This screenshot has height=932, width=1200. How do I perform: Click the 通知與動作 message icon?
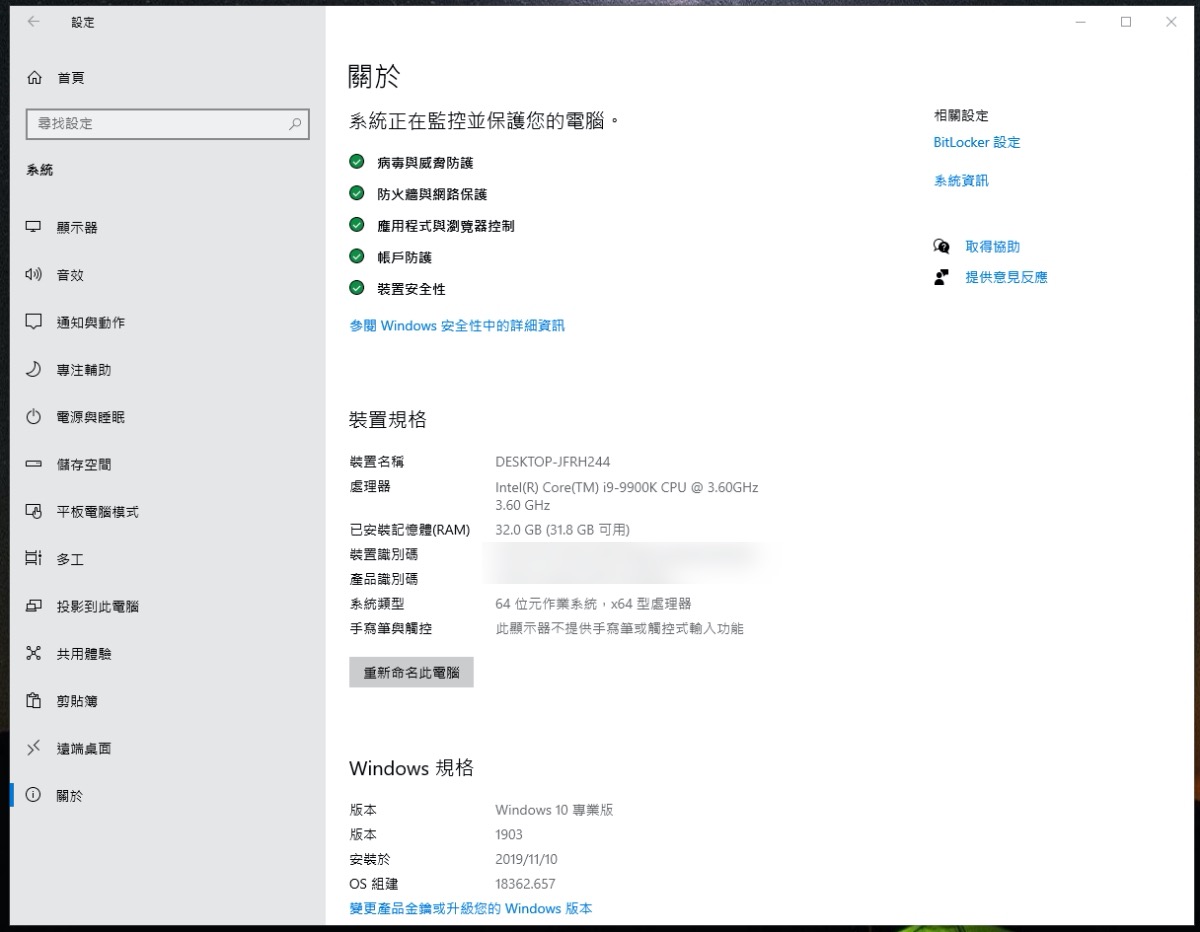(34, 322)
